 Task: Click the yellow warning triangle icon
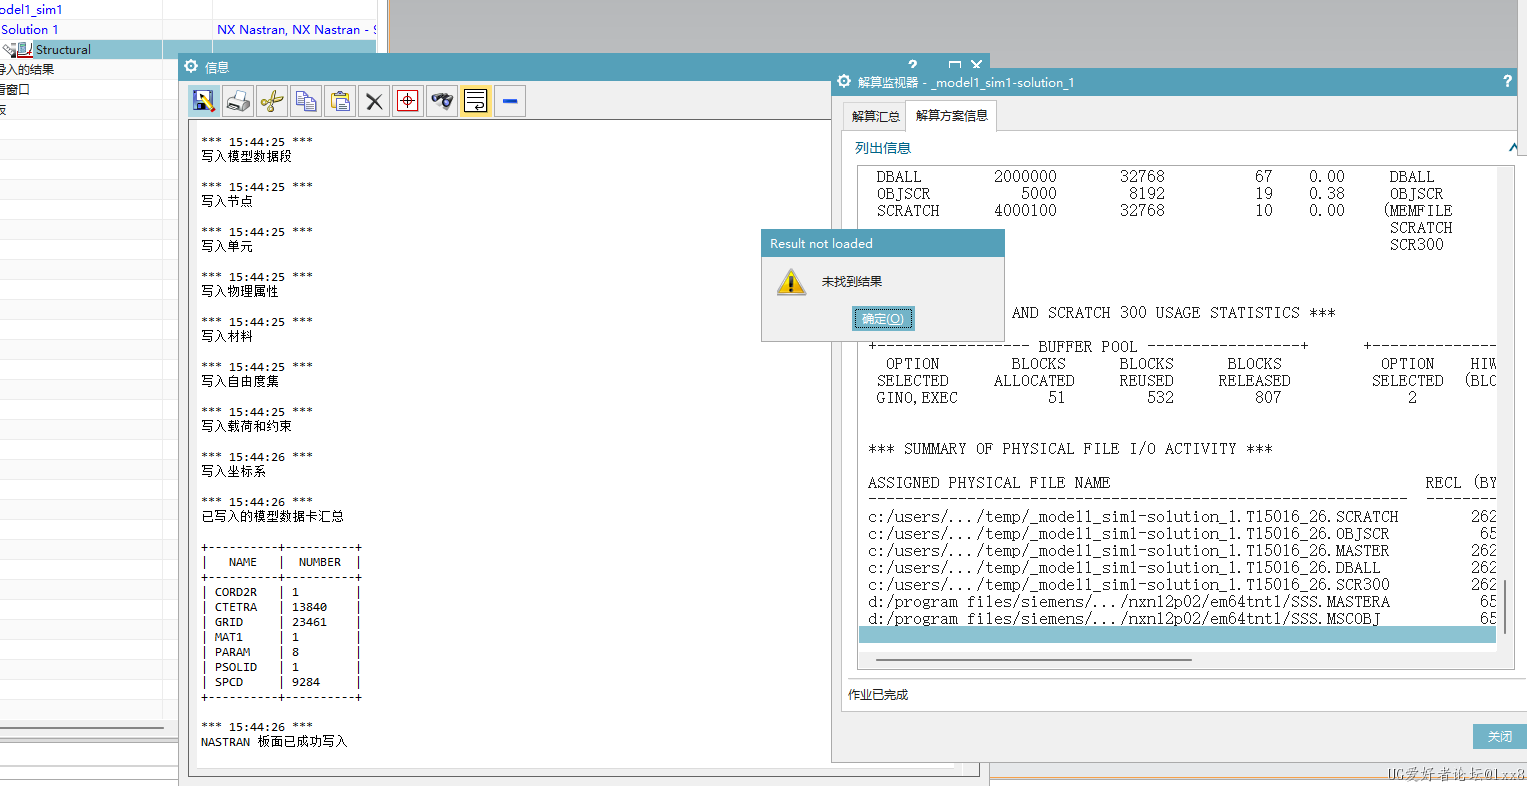[x=791, y=282]
